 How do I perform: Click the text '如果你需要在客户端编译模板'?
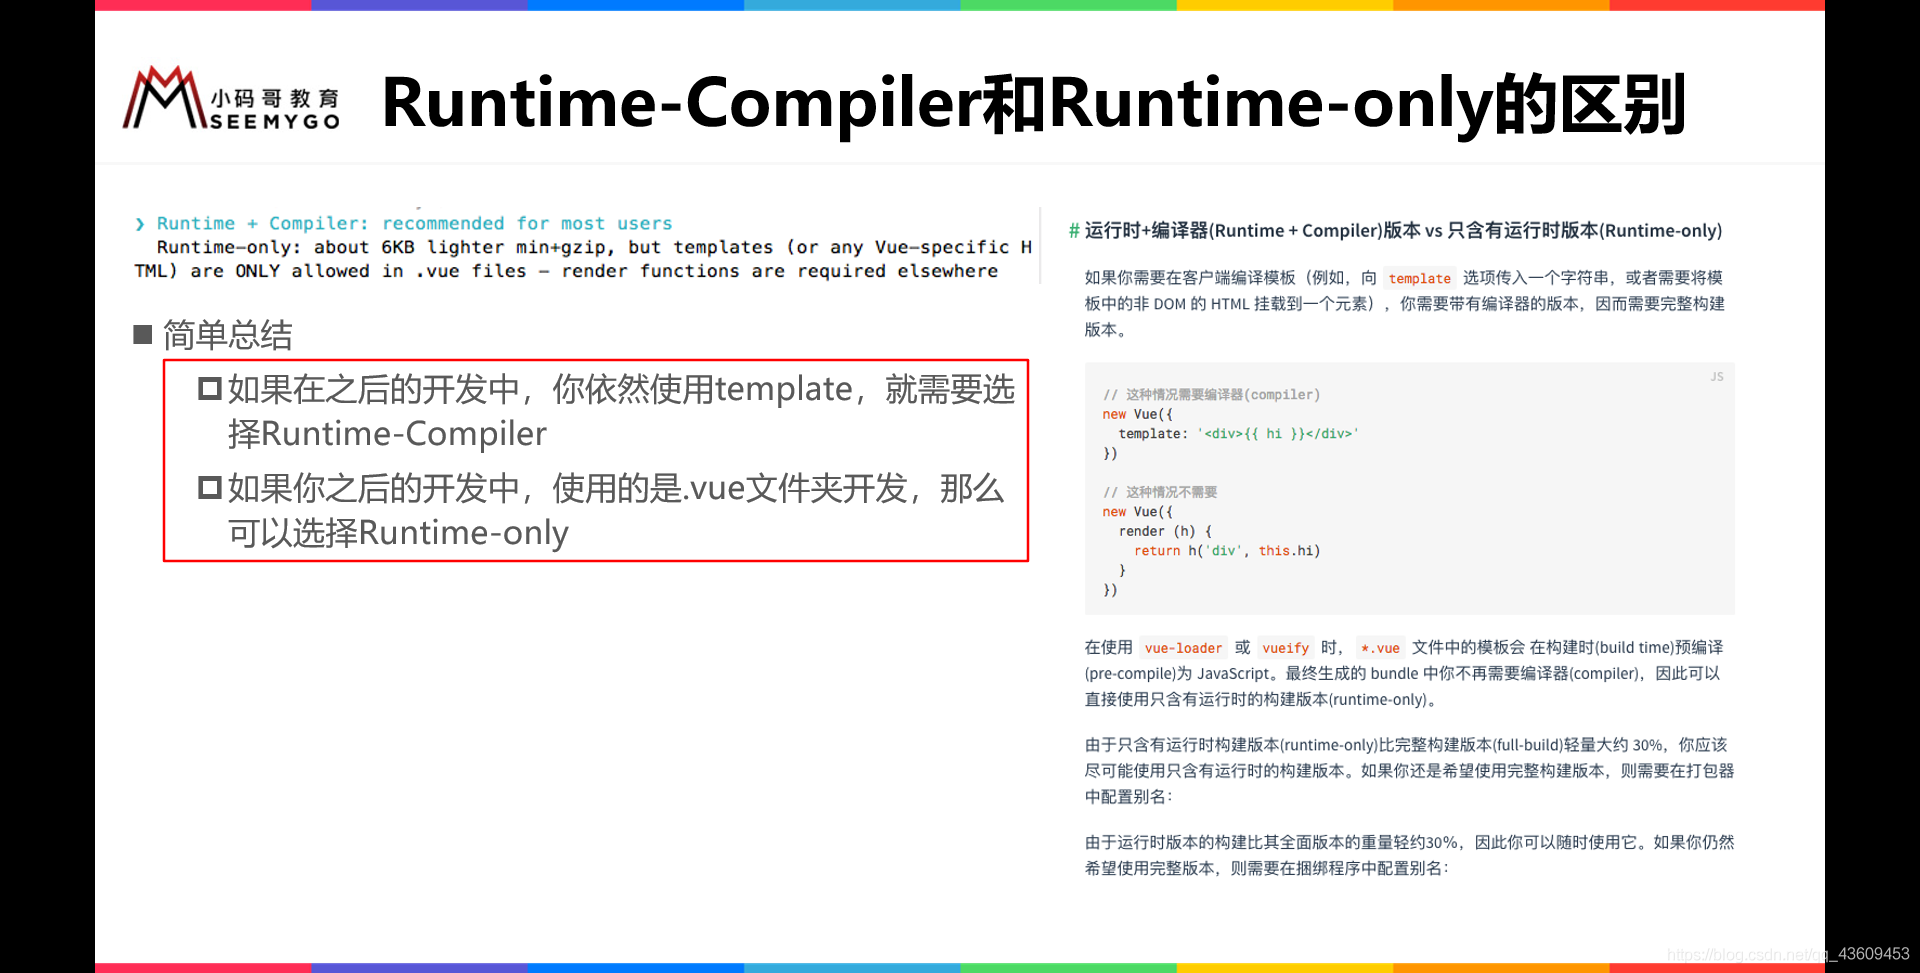(x=1190, y=278)
